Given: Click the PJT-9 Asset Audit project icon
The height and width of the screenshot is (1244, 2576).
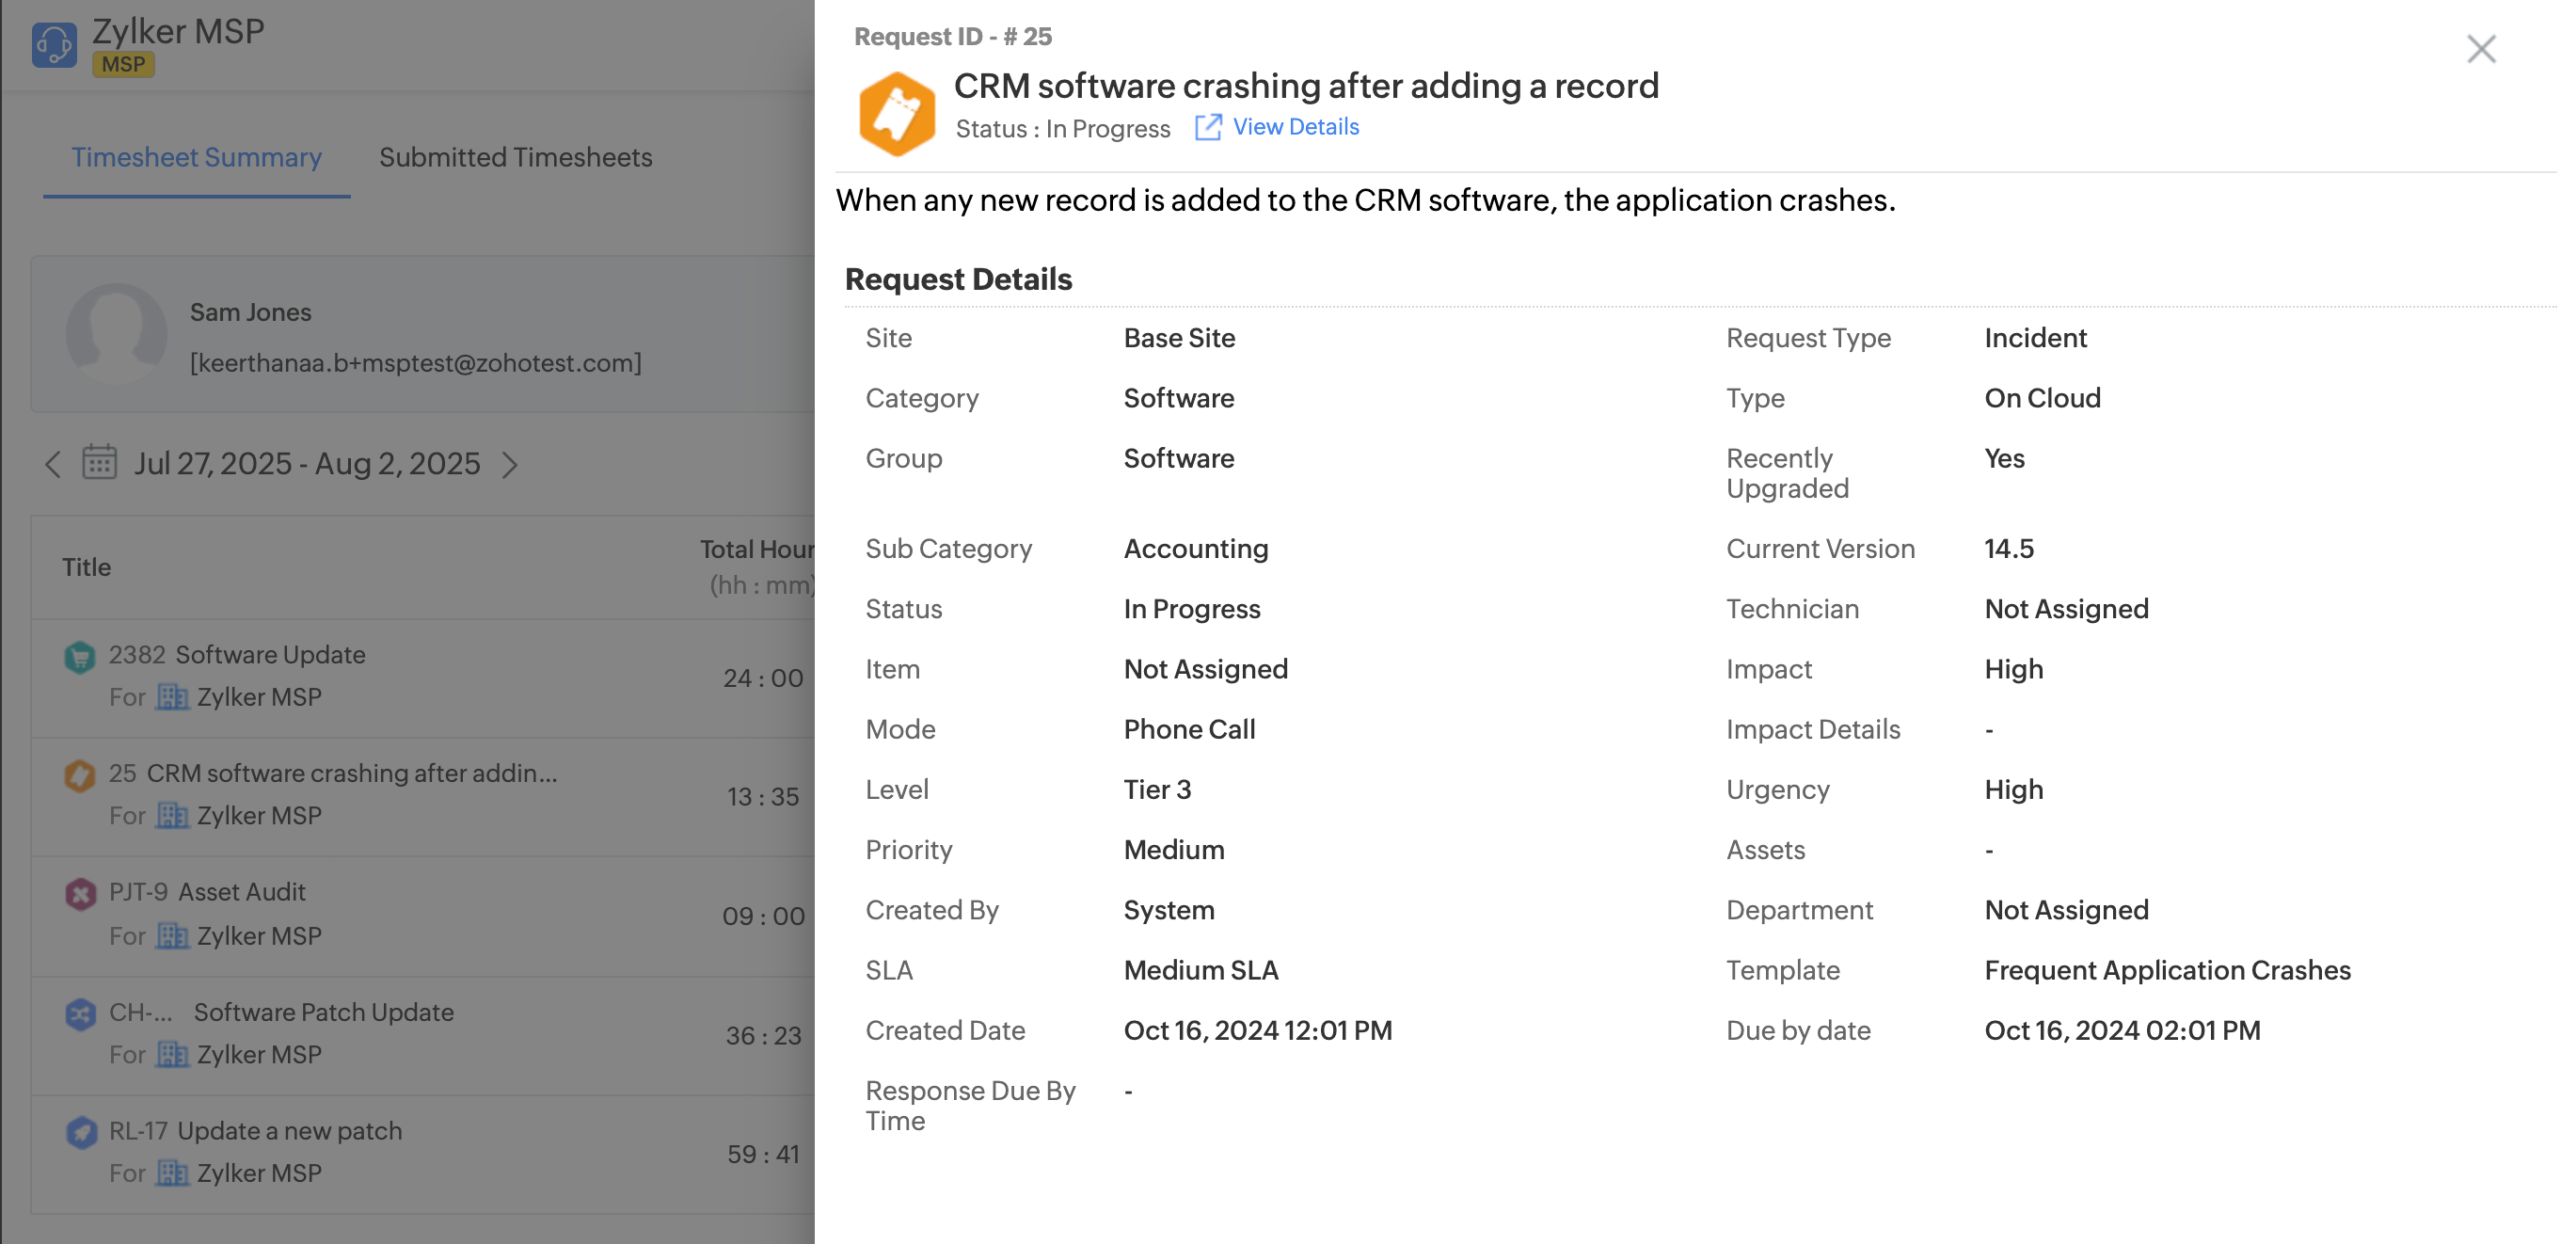Looking at the screenshot, I should point(80,893).
